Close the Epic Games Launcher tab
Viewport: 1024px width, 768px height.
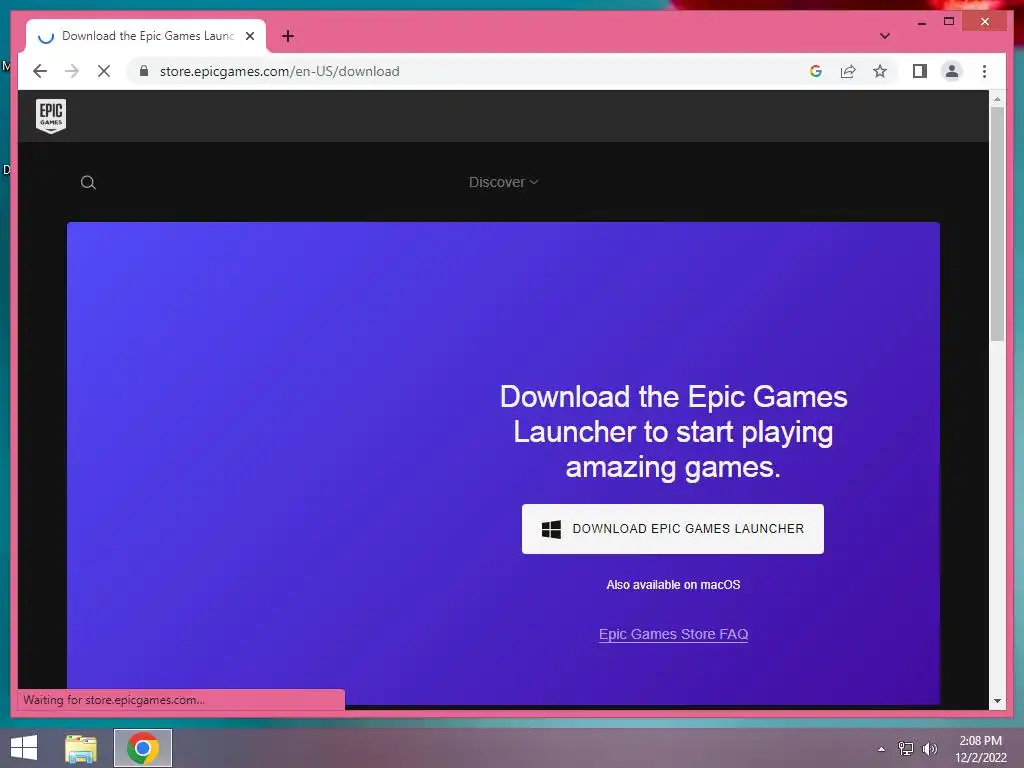tap(249, 36)
